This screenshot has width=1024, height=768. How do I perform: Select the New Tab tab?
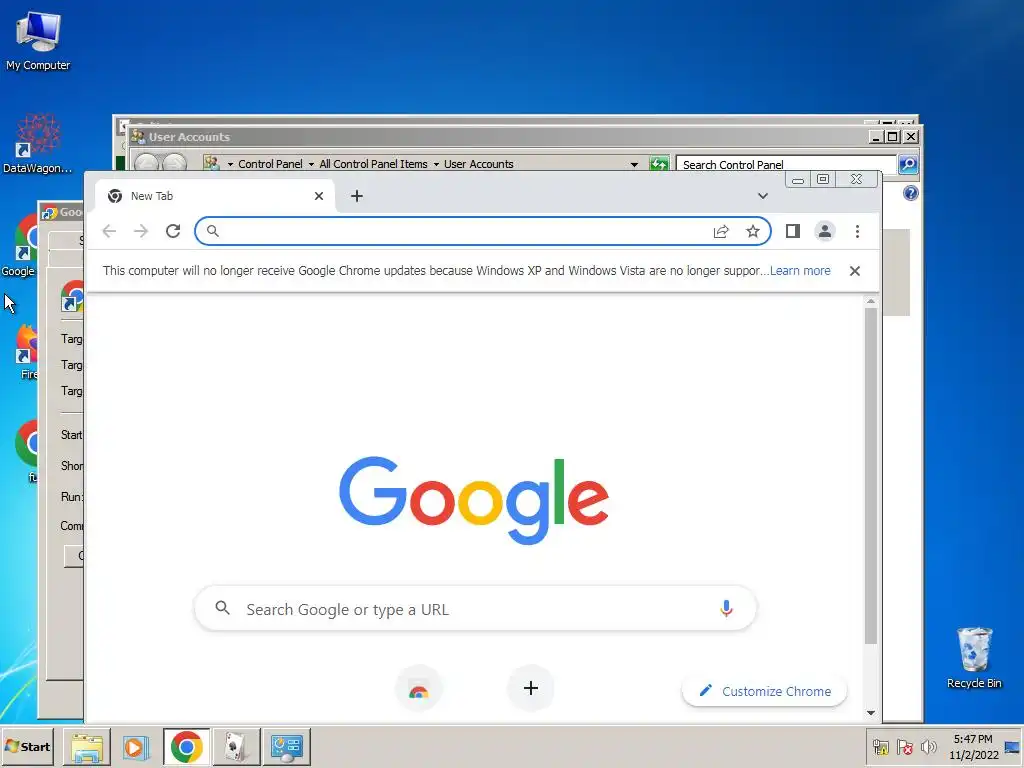(x=215, y=196)
